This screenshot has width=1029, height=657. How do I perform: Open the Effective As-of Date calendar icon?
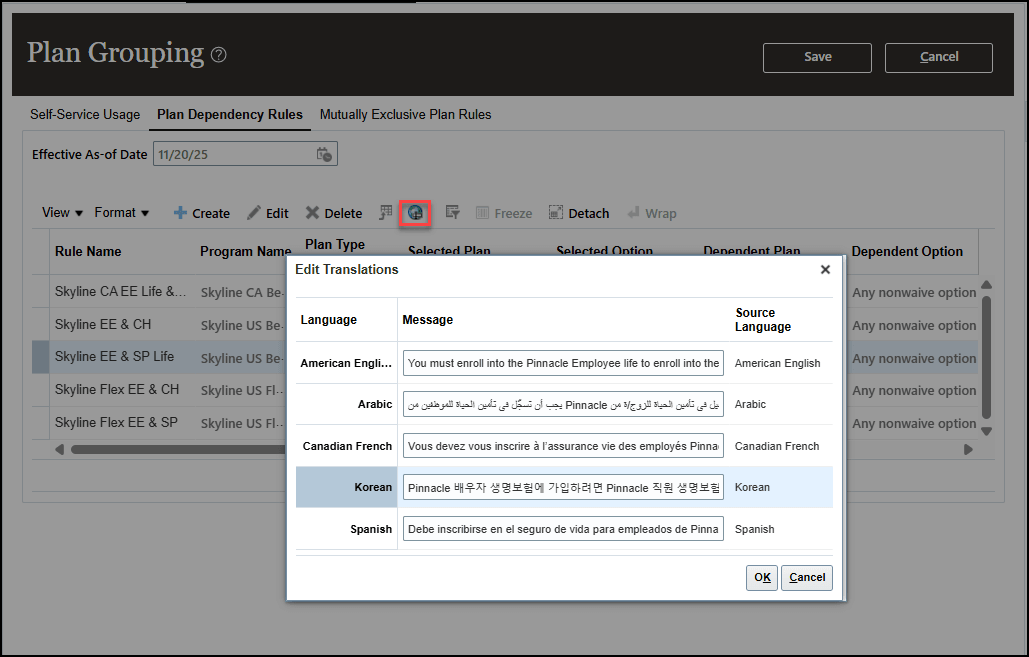323,154
